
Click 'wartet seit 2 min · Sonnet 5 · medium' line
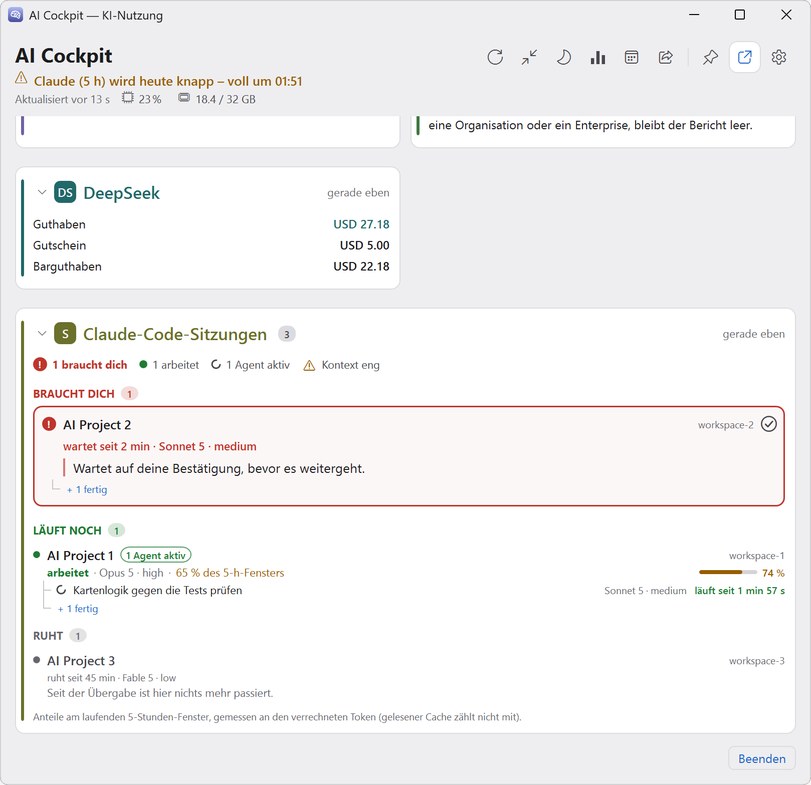click(x=159, y=446)
